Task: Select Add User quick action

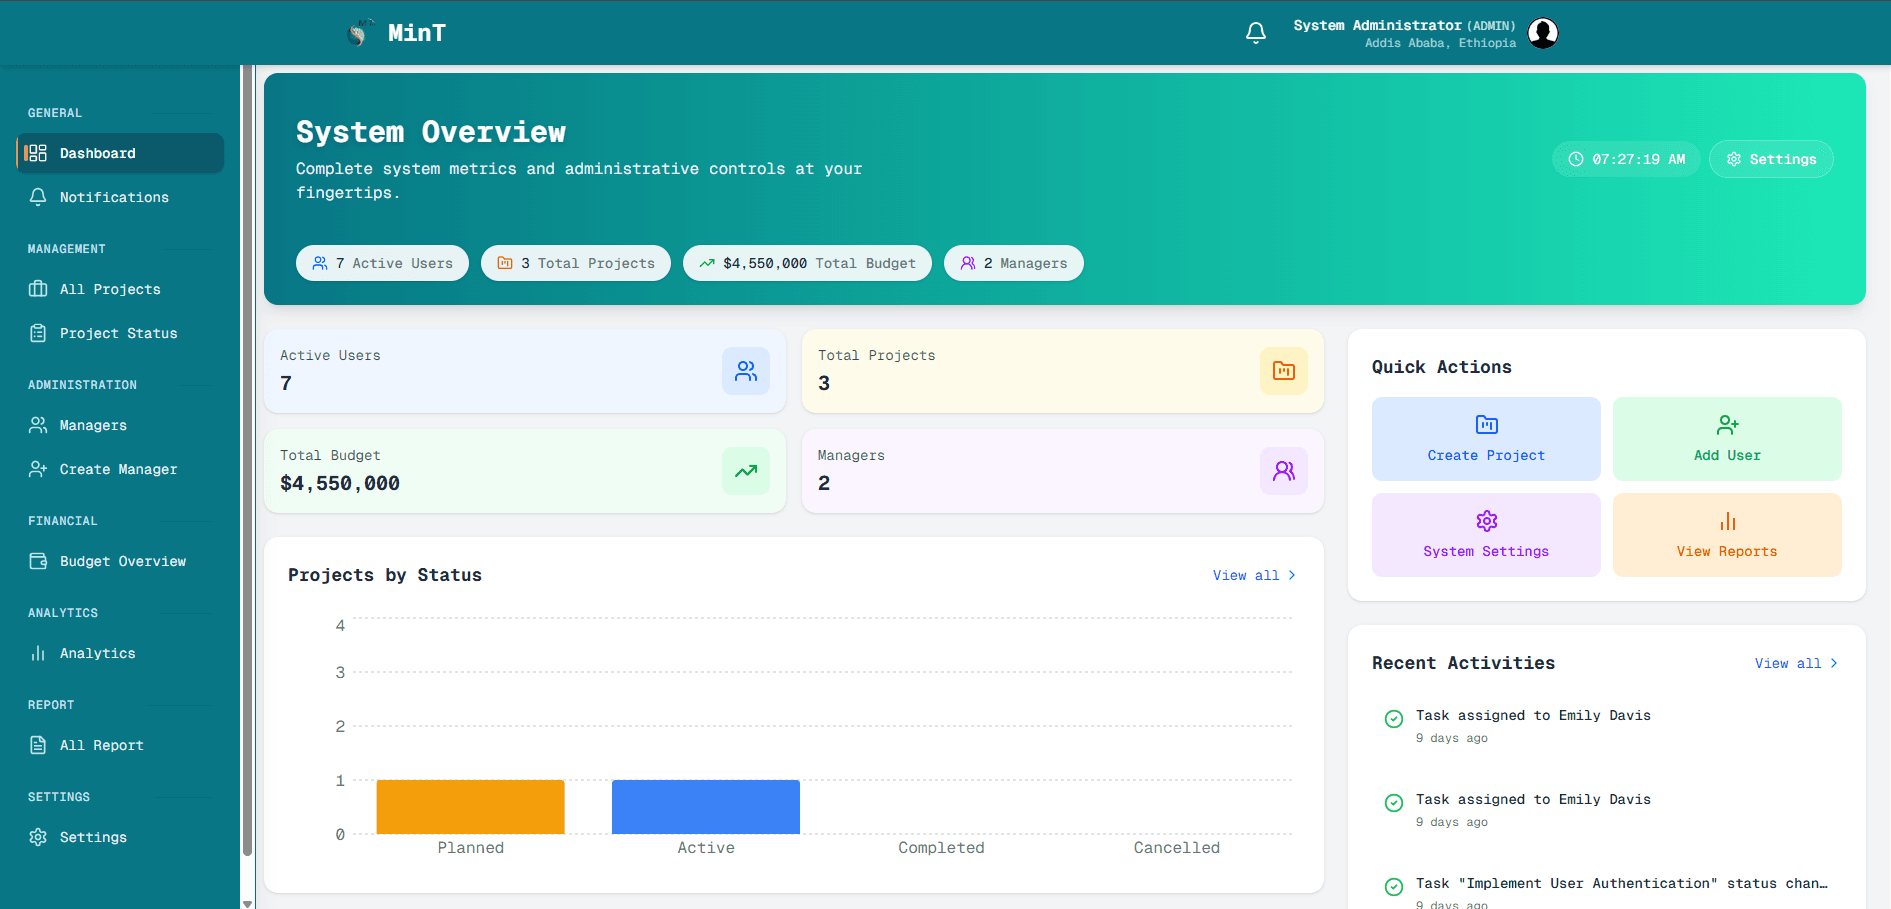Action: point(1727,439)
